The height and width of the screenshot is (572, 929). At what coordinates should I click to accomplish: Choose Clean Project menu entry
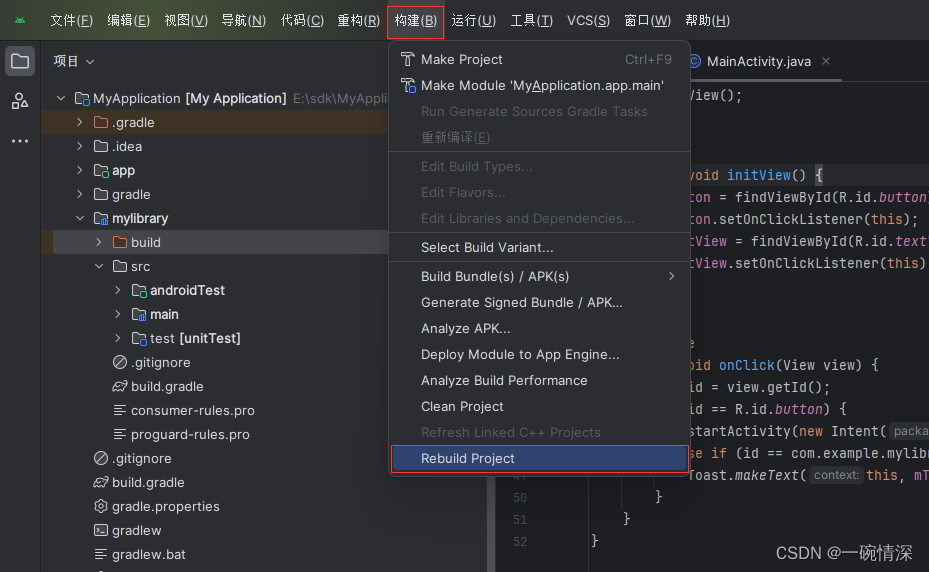539,407
